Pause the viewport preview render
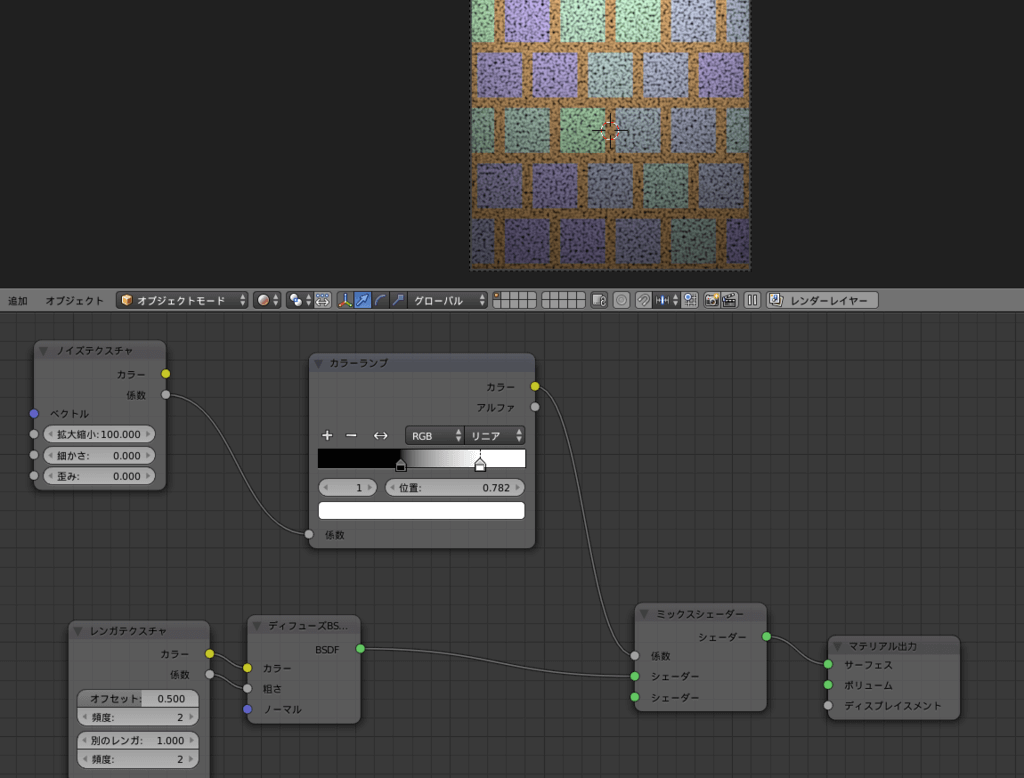1024x778 pixels. [752, 300]
